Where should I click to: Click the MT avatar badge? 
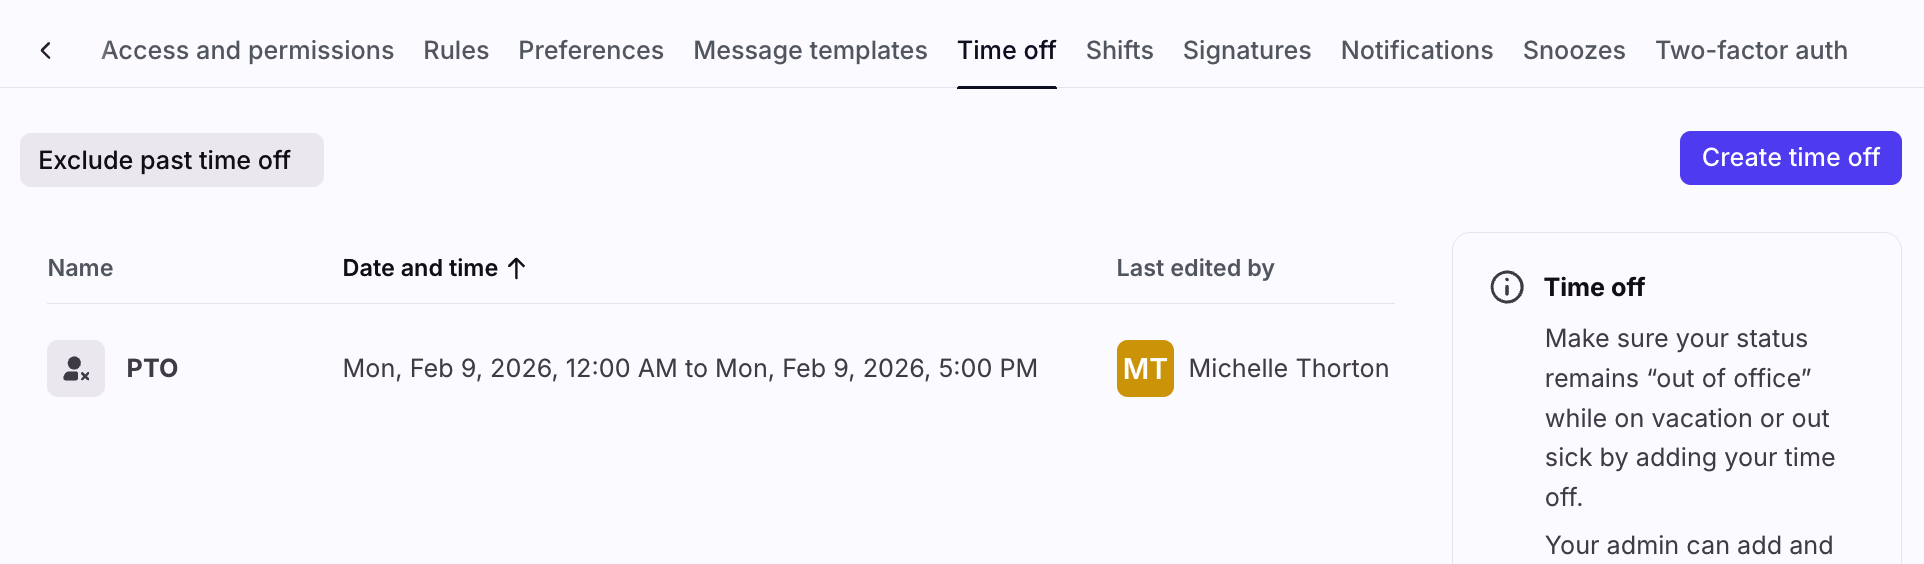coord(1145,369)
